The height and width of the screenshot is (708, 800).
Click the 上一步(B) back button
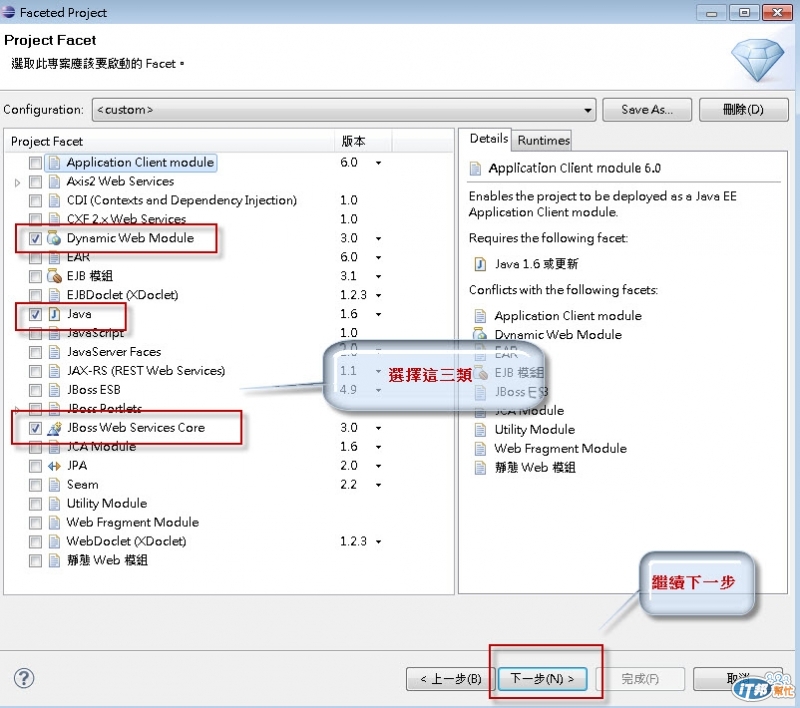click(451, 679)
